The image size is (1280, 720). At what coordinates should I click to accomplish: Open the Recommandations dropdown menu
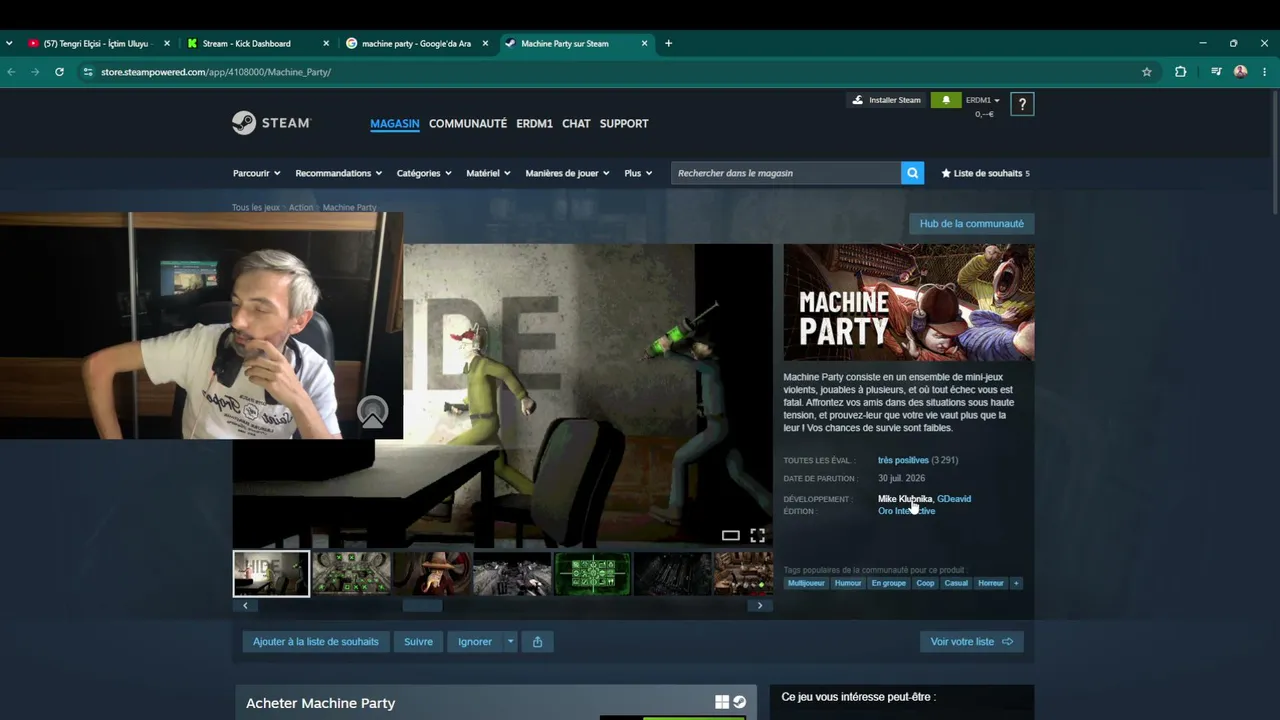tap(338, 173)
